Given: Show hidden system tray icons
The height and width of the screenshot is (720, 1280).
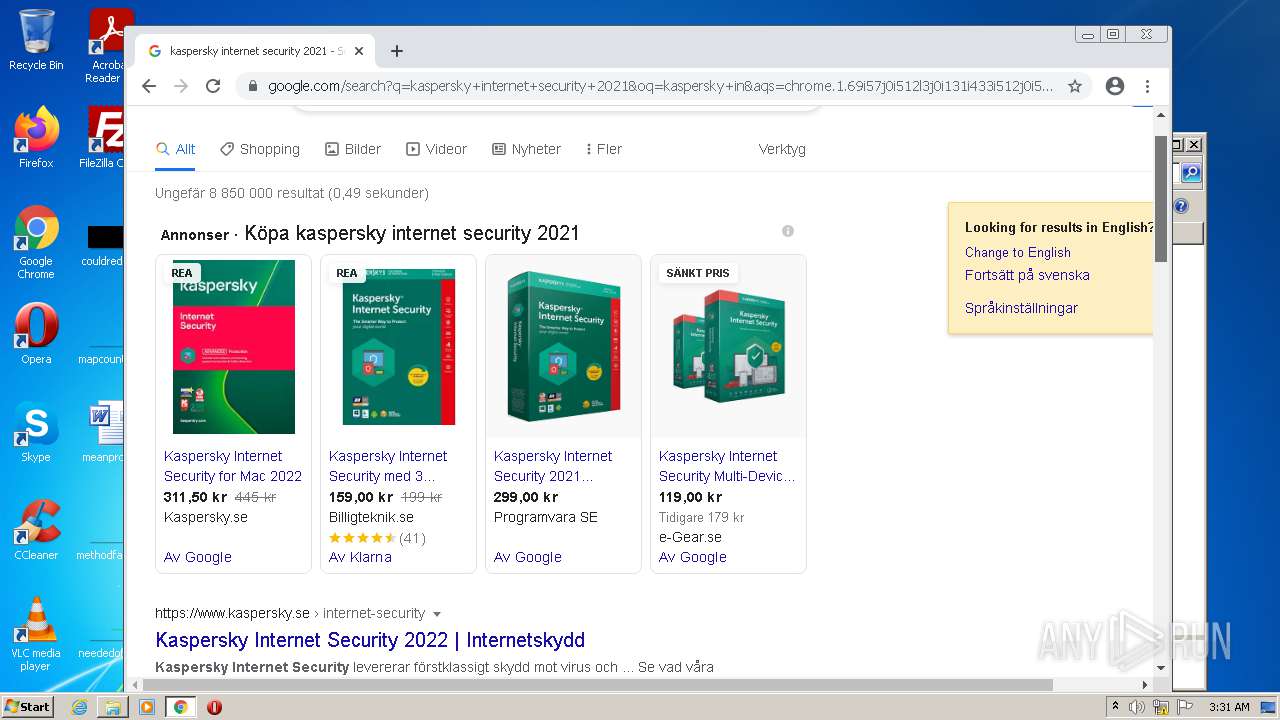Looking at the screenshot, I should point(1115,707).
